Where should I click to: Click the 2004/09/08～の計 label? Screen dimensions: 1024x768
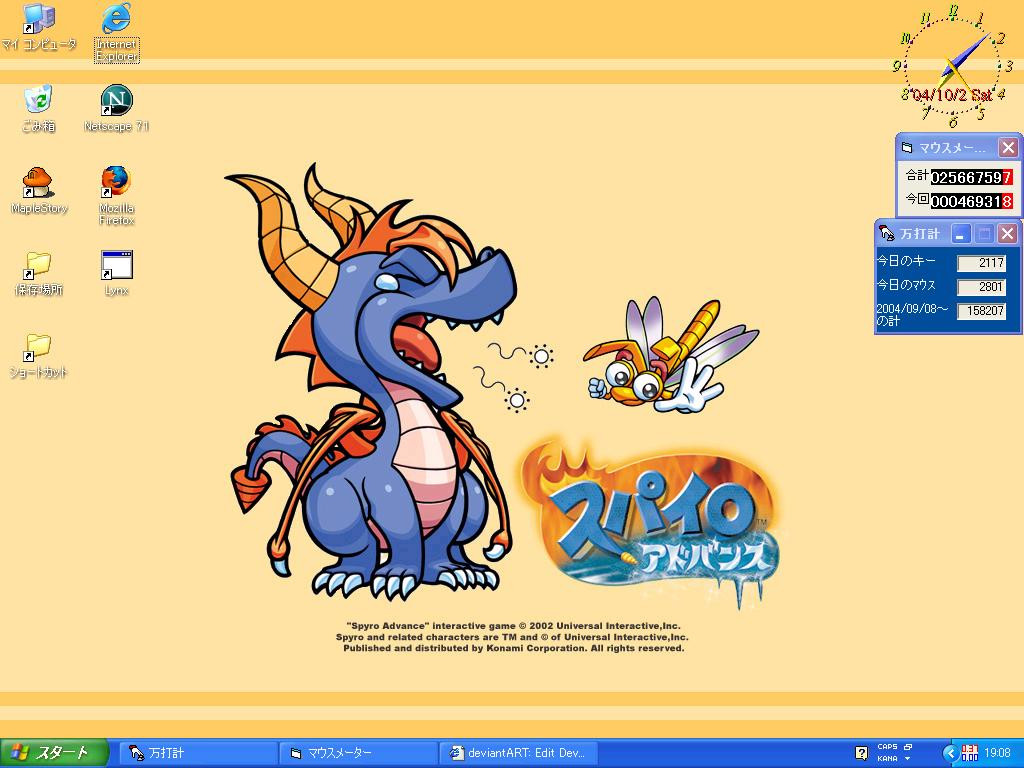[912, 314]
